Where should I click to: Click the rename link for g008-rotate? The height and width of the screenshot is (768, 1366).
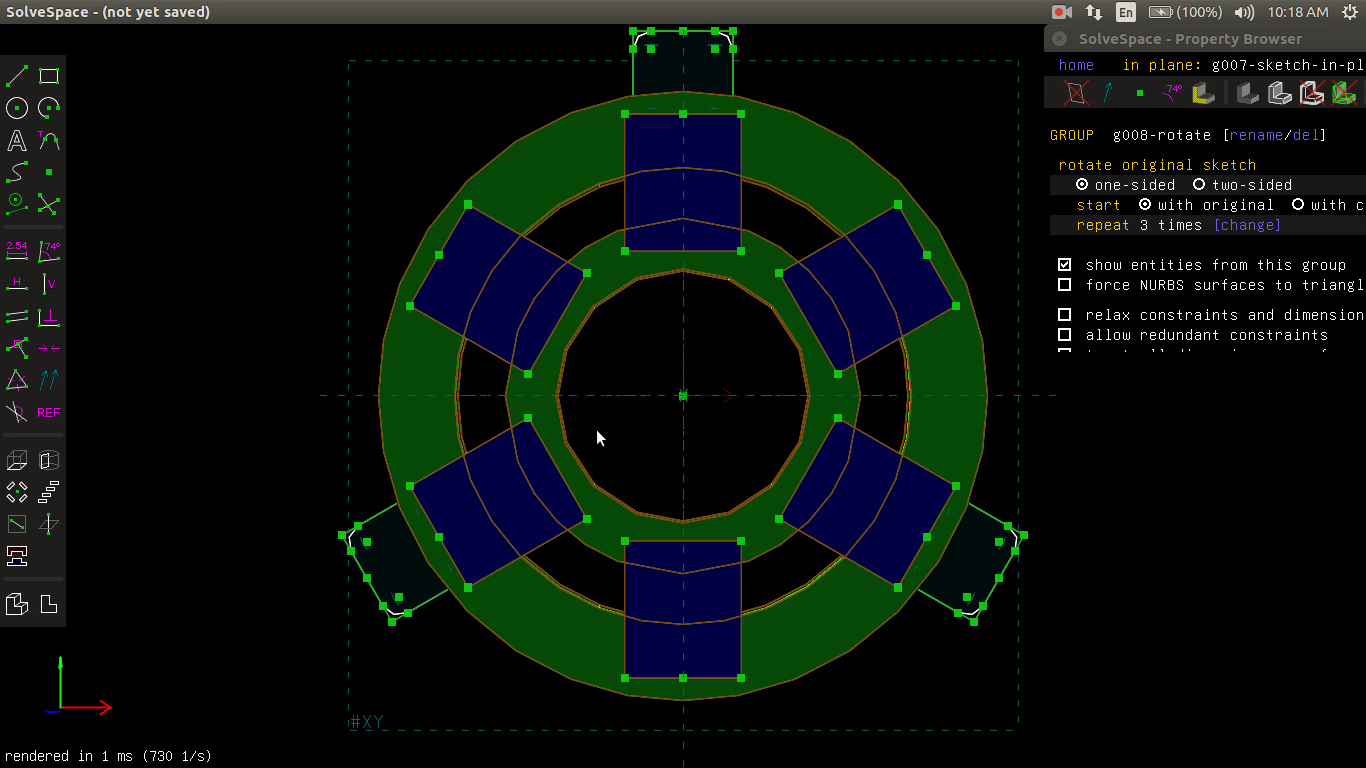pos(1255,135)
